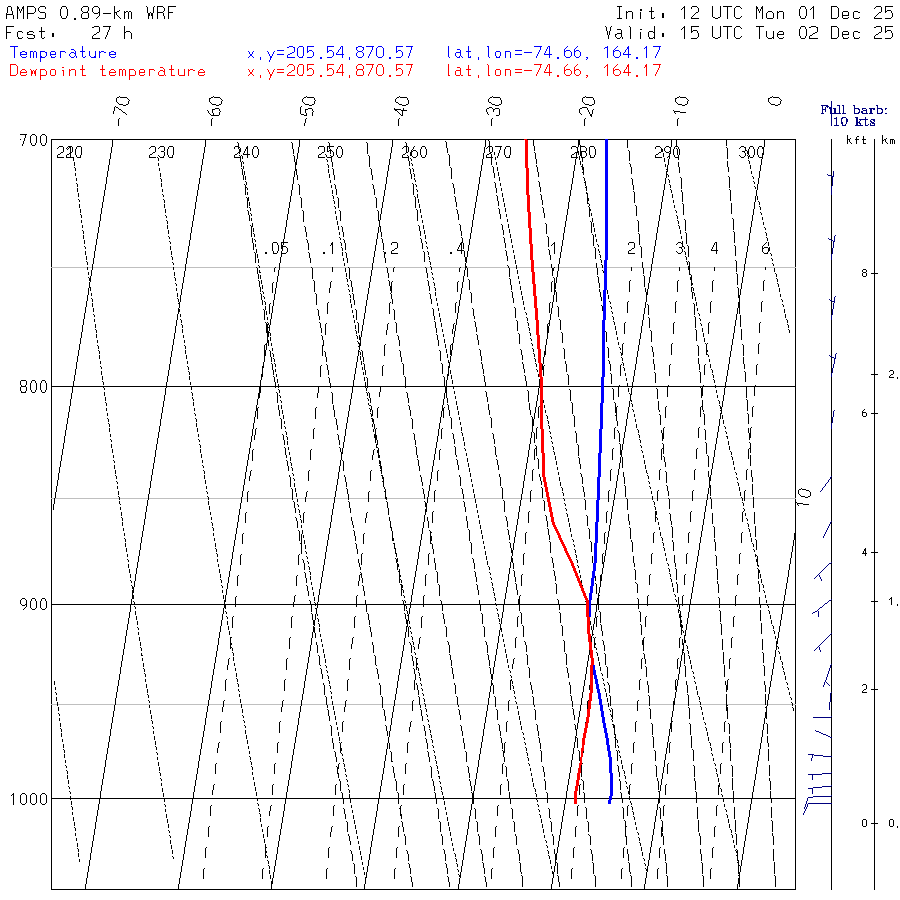Click the '300' potential temperature label
Viewport: 900px width, 900px height.
(x=751, y=152)
